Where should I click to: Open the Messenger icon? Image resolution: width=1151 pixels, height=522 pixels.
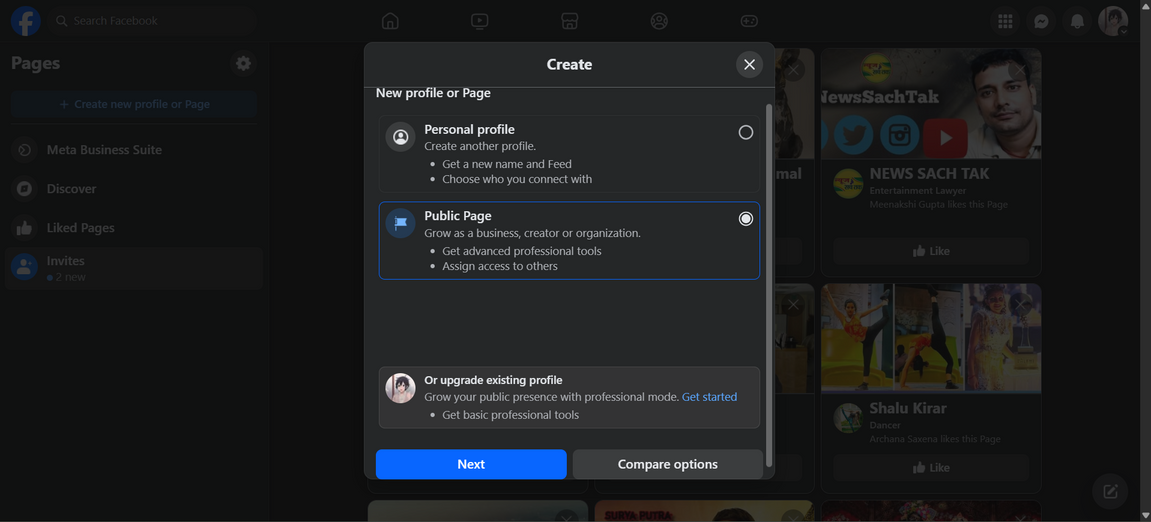[1041, 21]
